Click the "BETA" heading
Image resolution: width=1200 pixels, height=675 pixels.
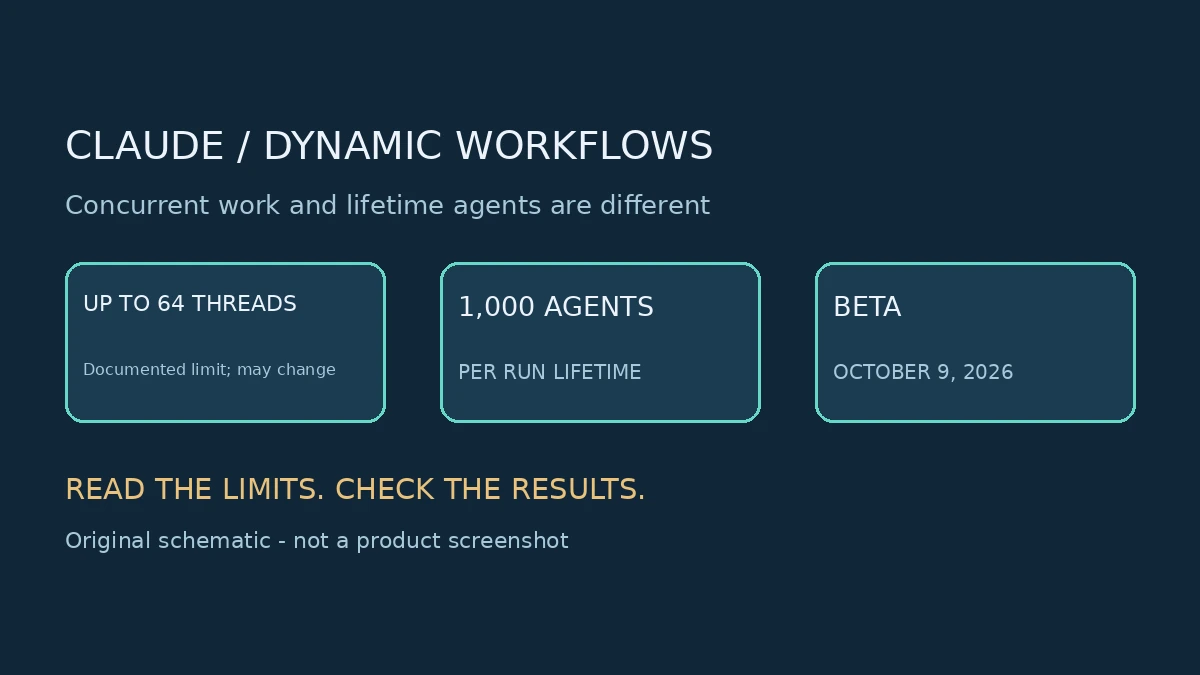(x=867, y=308)
